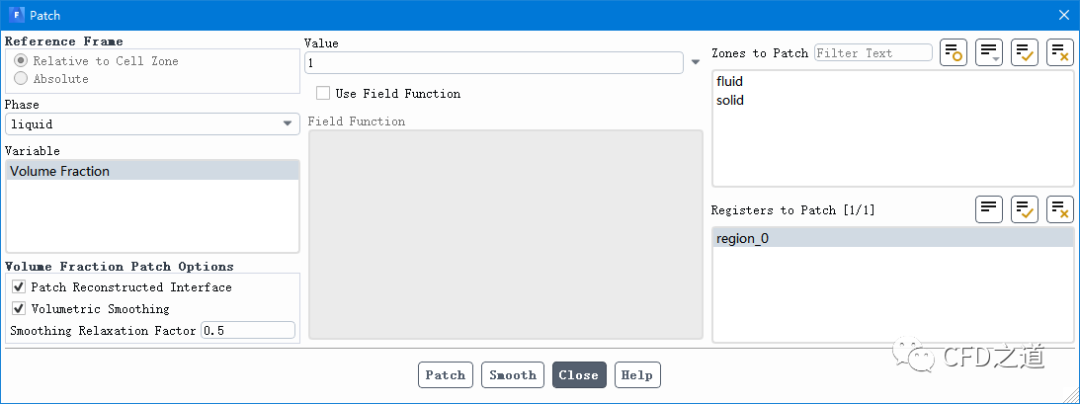1080x404 pixels.
Task: Toggle tree view for Zones to Patch
Action: tap(953, 53)
